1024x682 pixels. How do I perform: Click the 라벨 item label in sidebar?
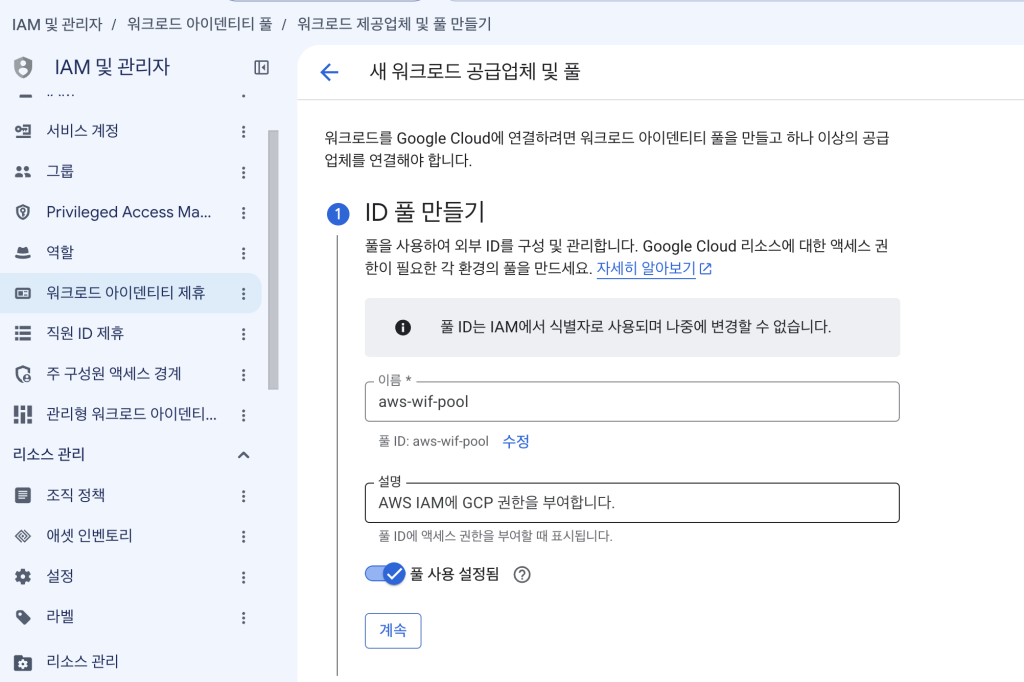click(60, 617)
